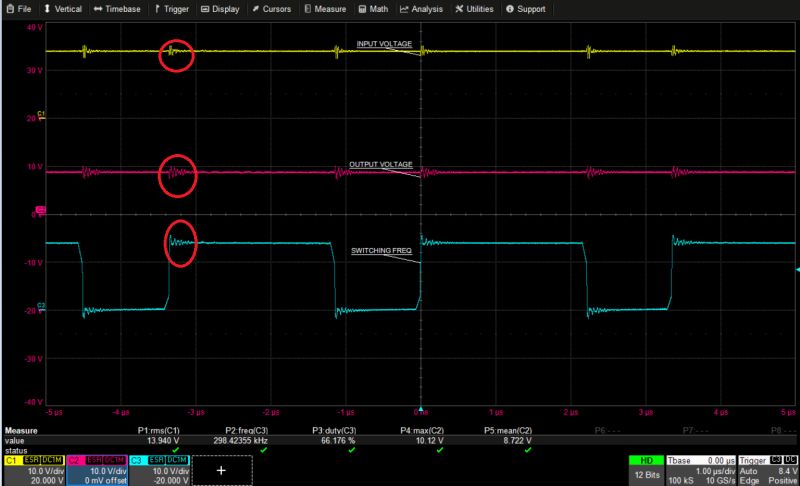Click the P1 status green checkmark
The height and width of the screenshot is (486, 800).
point(176,450)
